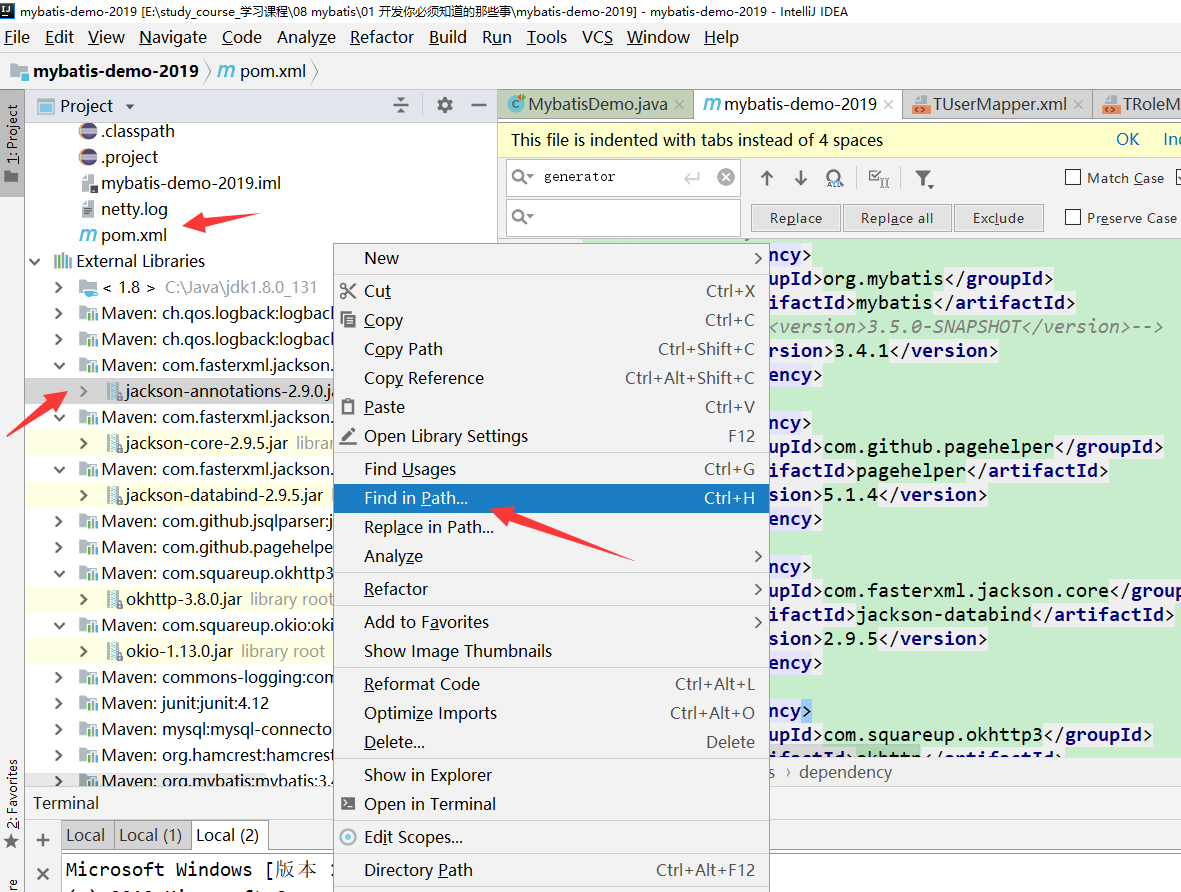Expand Maven junit:junit:4.12 node
Viewport: 1181px width, 892px height.
pyautogui.click(x=59, y=703)
